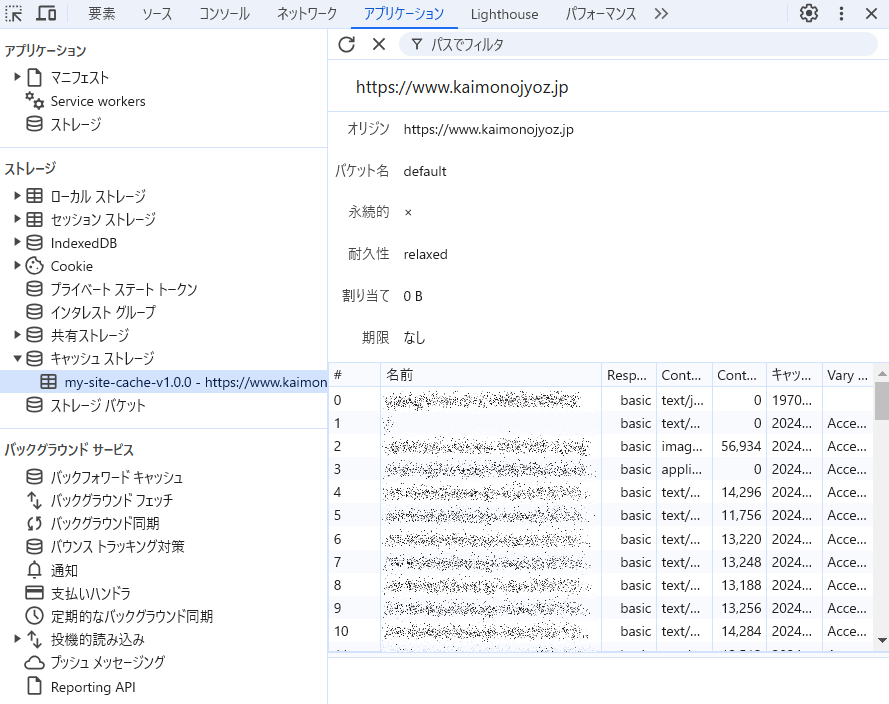Expand 共有ストレージ node
Image resolution: width=889 pixels, height=704 pixels.
pos(17,335)
